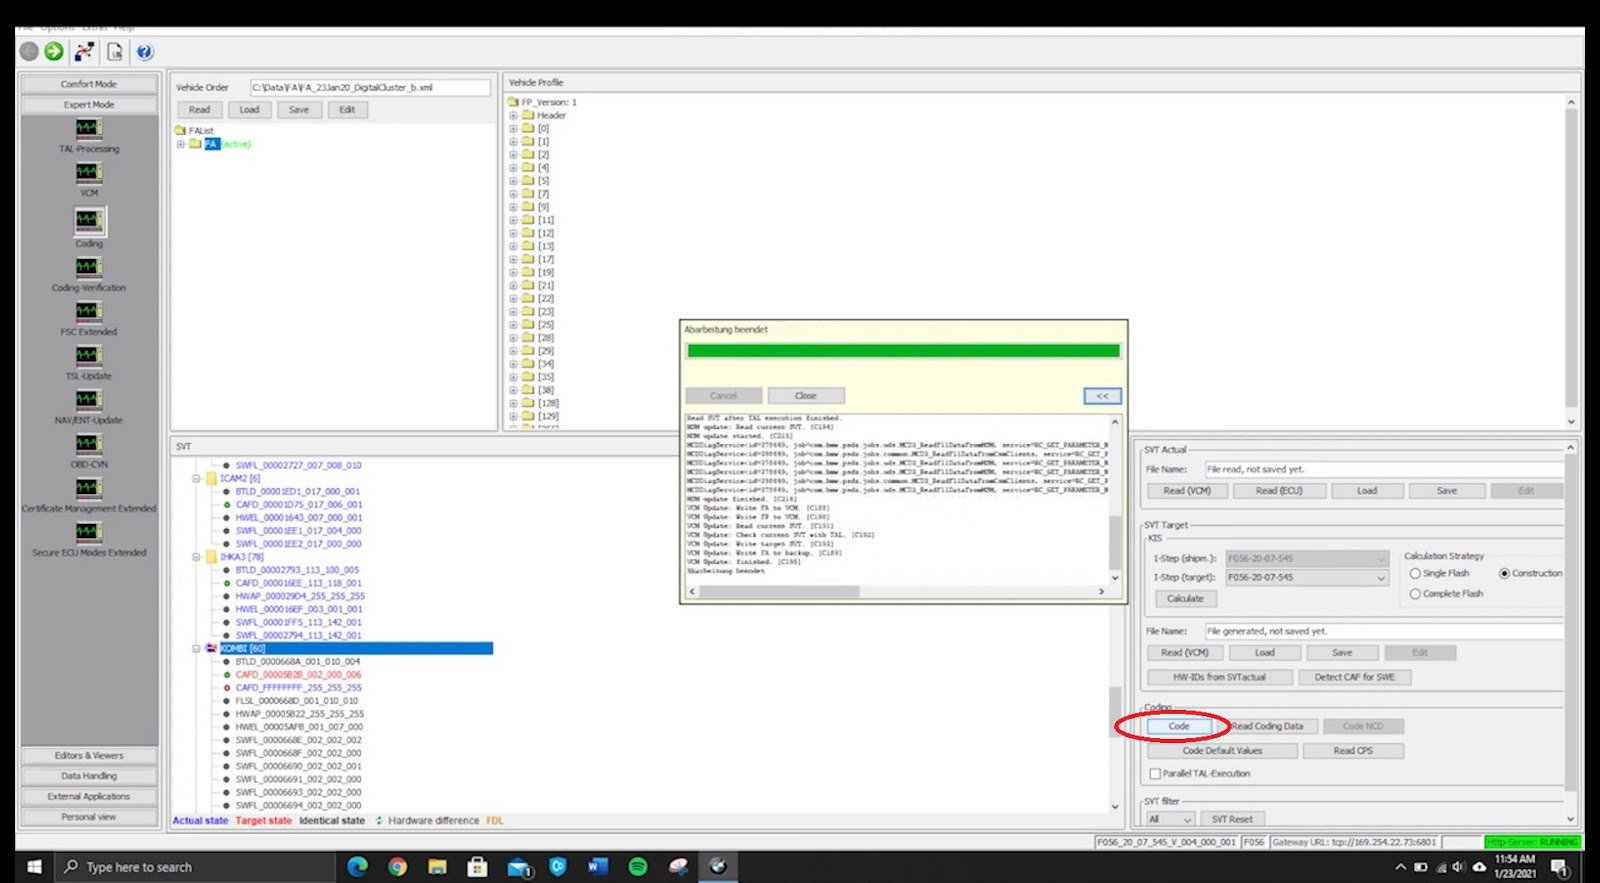Click Vehicle Order Read button
The width and height of the screenshot is (1600, 883).
pyautogui.click(x=200, y=110)
